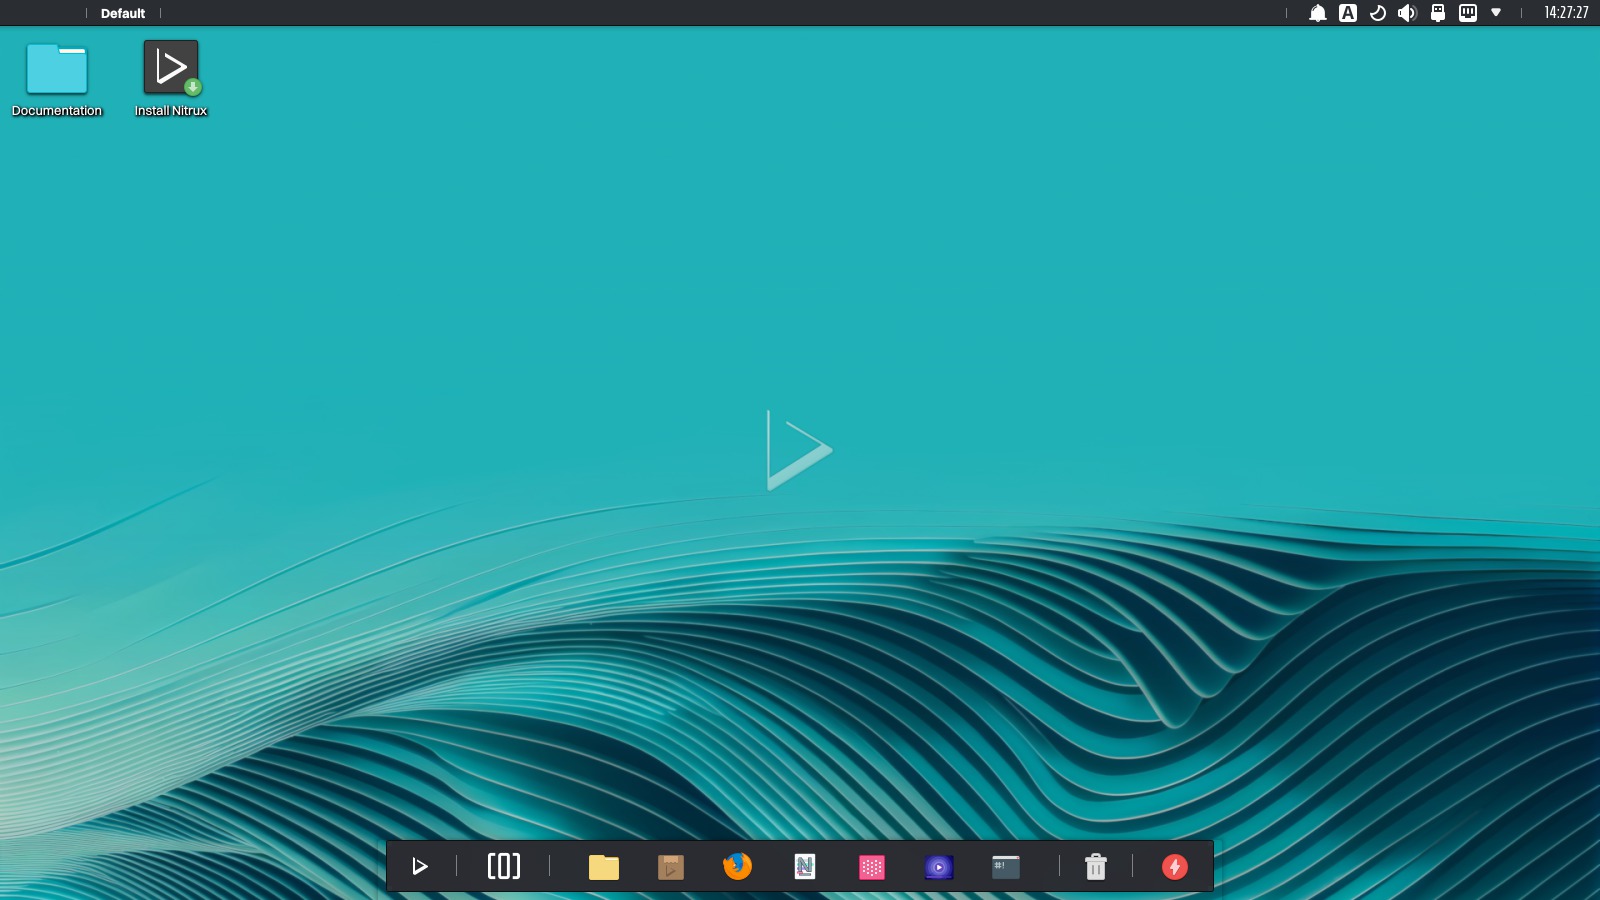
Task: Open the trash bin in dock
Action: point(1096,866)
